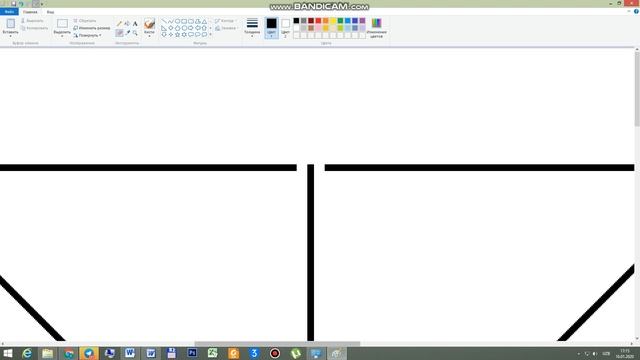This screenshot has width=640, height=360.
Task: Choose the Right triangle shape
Action: 164,28
